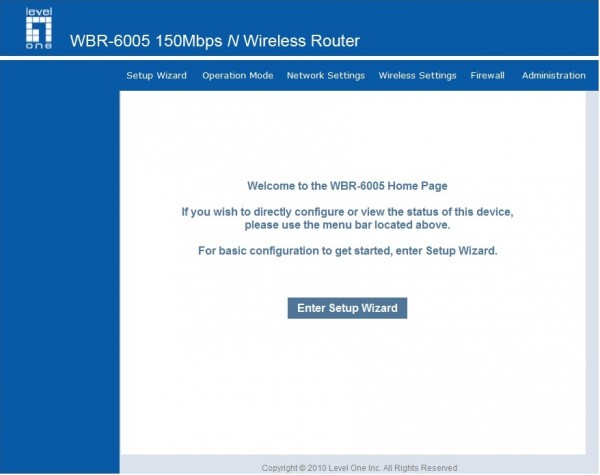Click the WBR-6005 150Mbps N Wireless Router title
The image size is (600, 475).
click(215, 41)
